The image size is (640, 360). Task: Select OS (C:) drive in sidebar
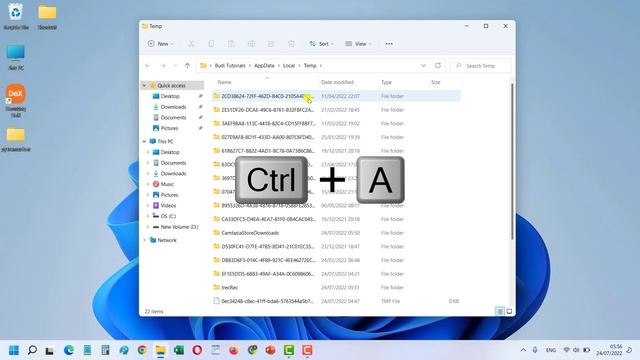[168, 216]
